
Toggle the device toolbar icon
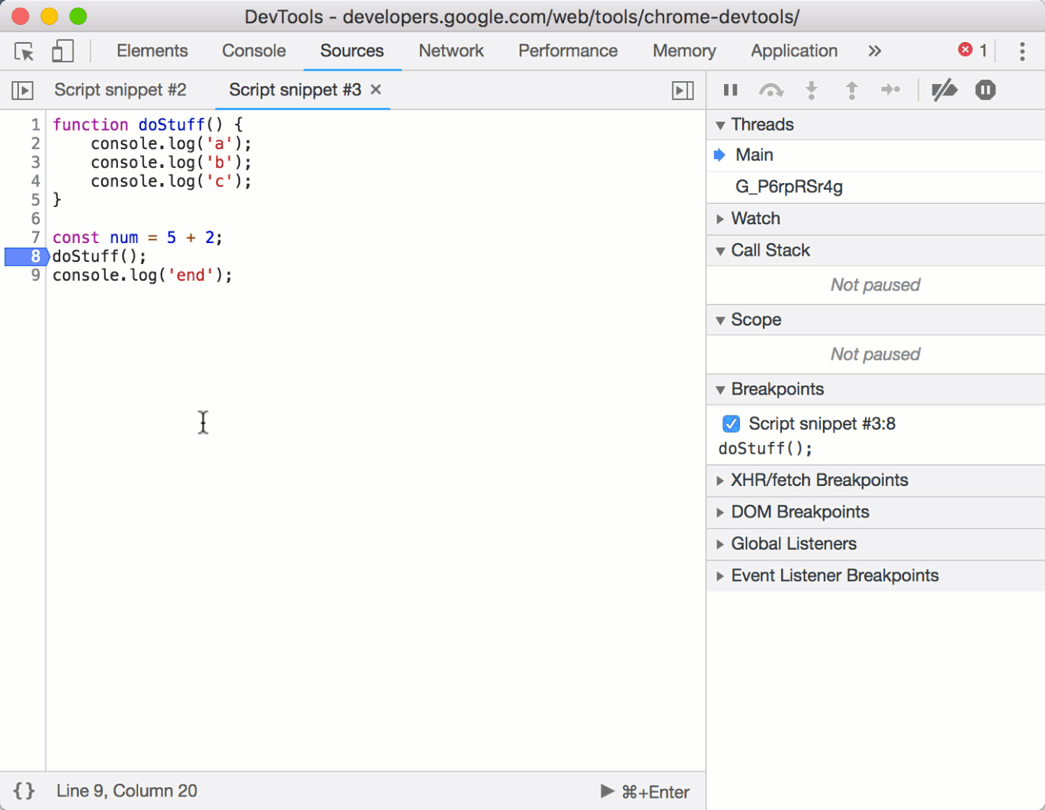tap(63, 51)
